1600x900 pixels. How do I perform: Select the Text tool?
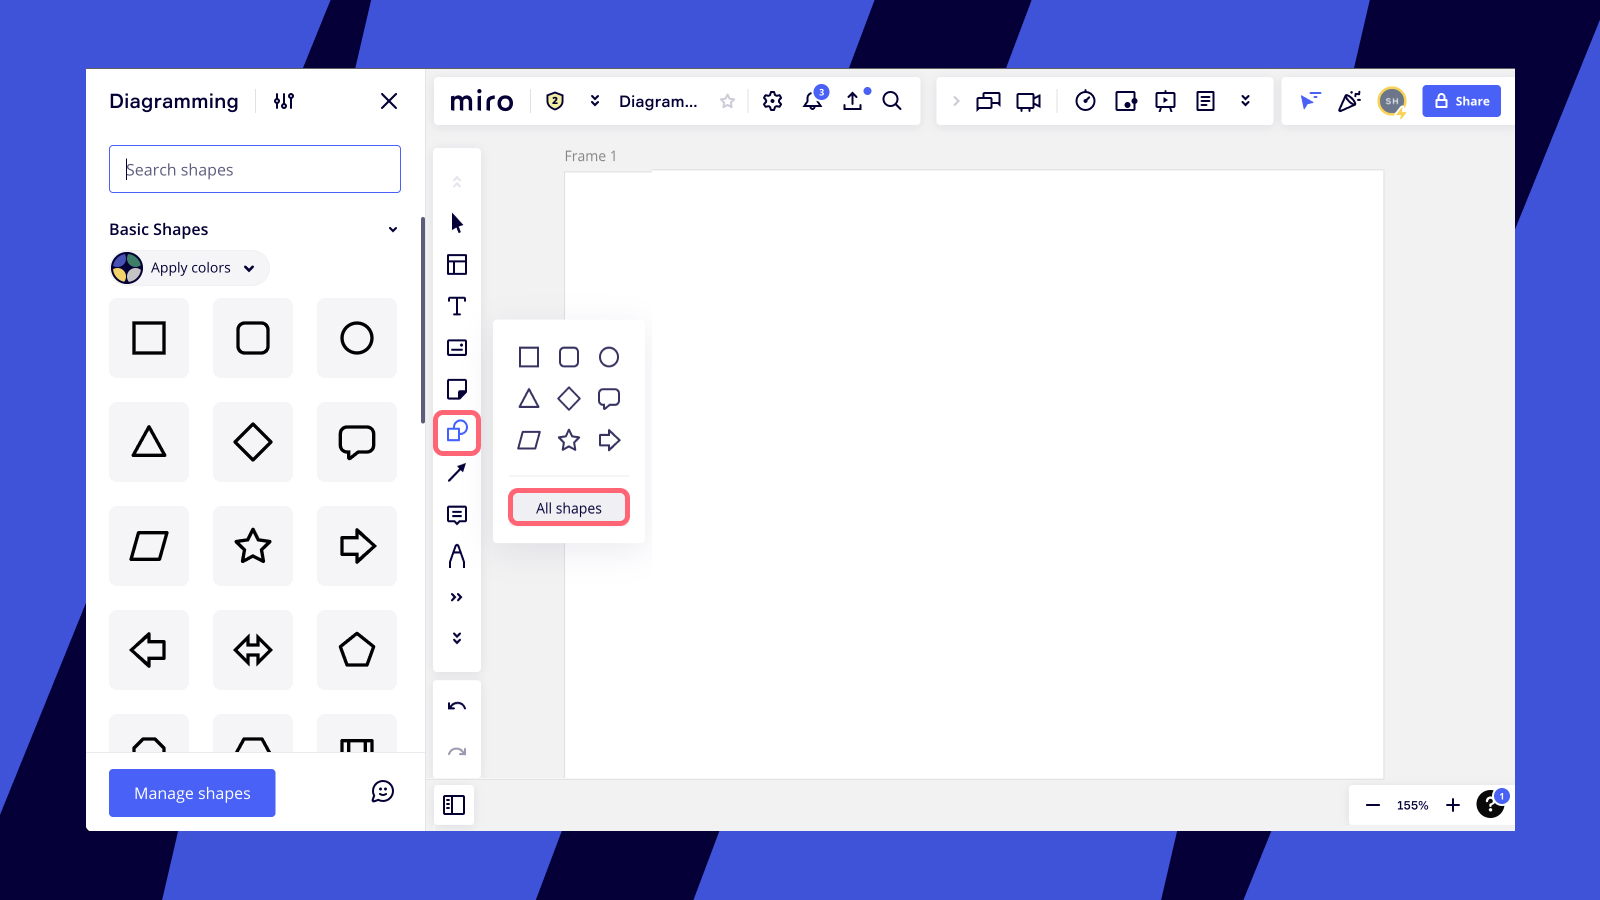(457, 307)
